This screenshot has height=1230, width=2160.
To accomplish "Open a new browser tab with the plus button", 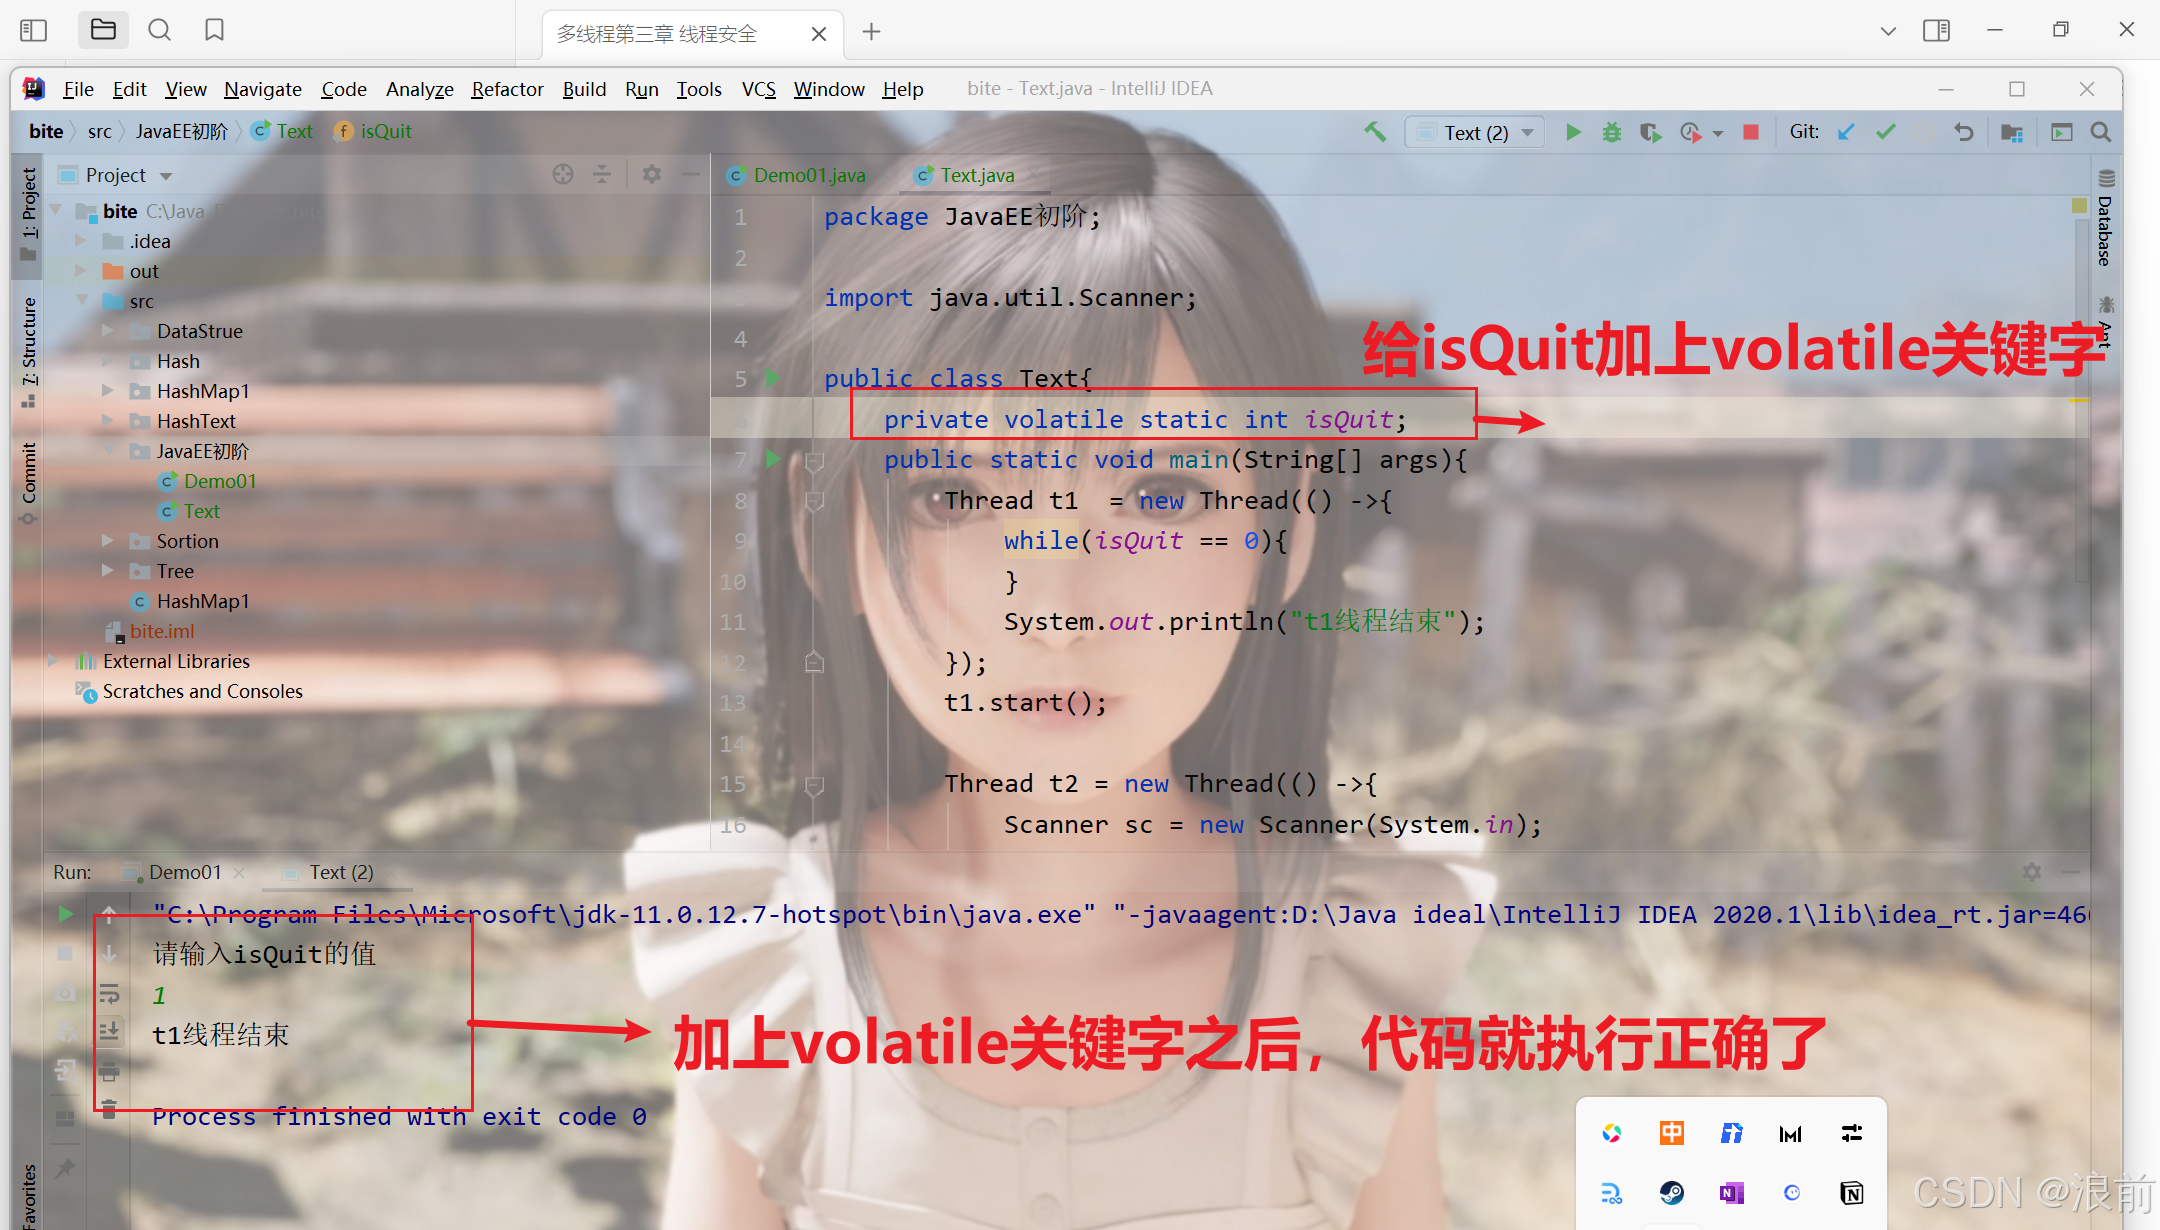I will click(870, 32).
